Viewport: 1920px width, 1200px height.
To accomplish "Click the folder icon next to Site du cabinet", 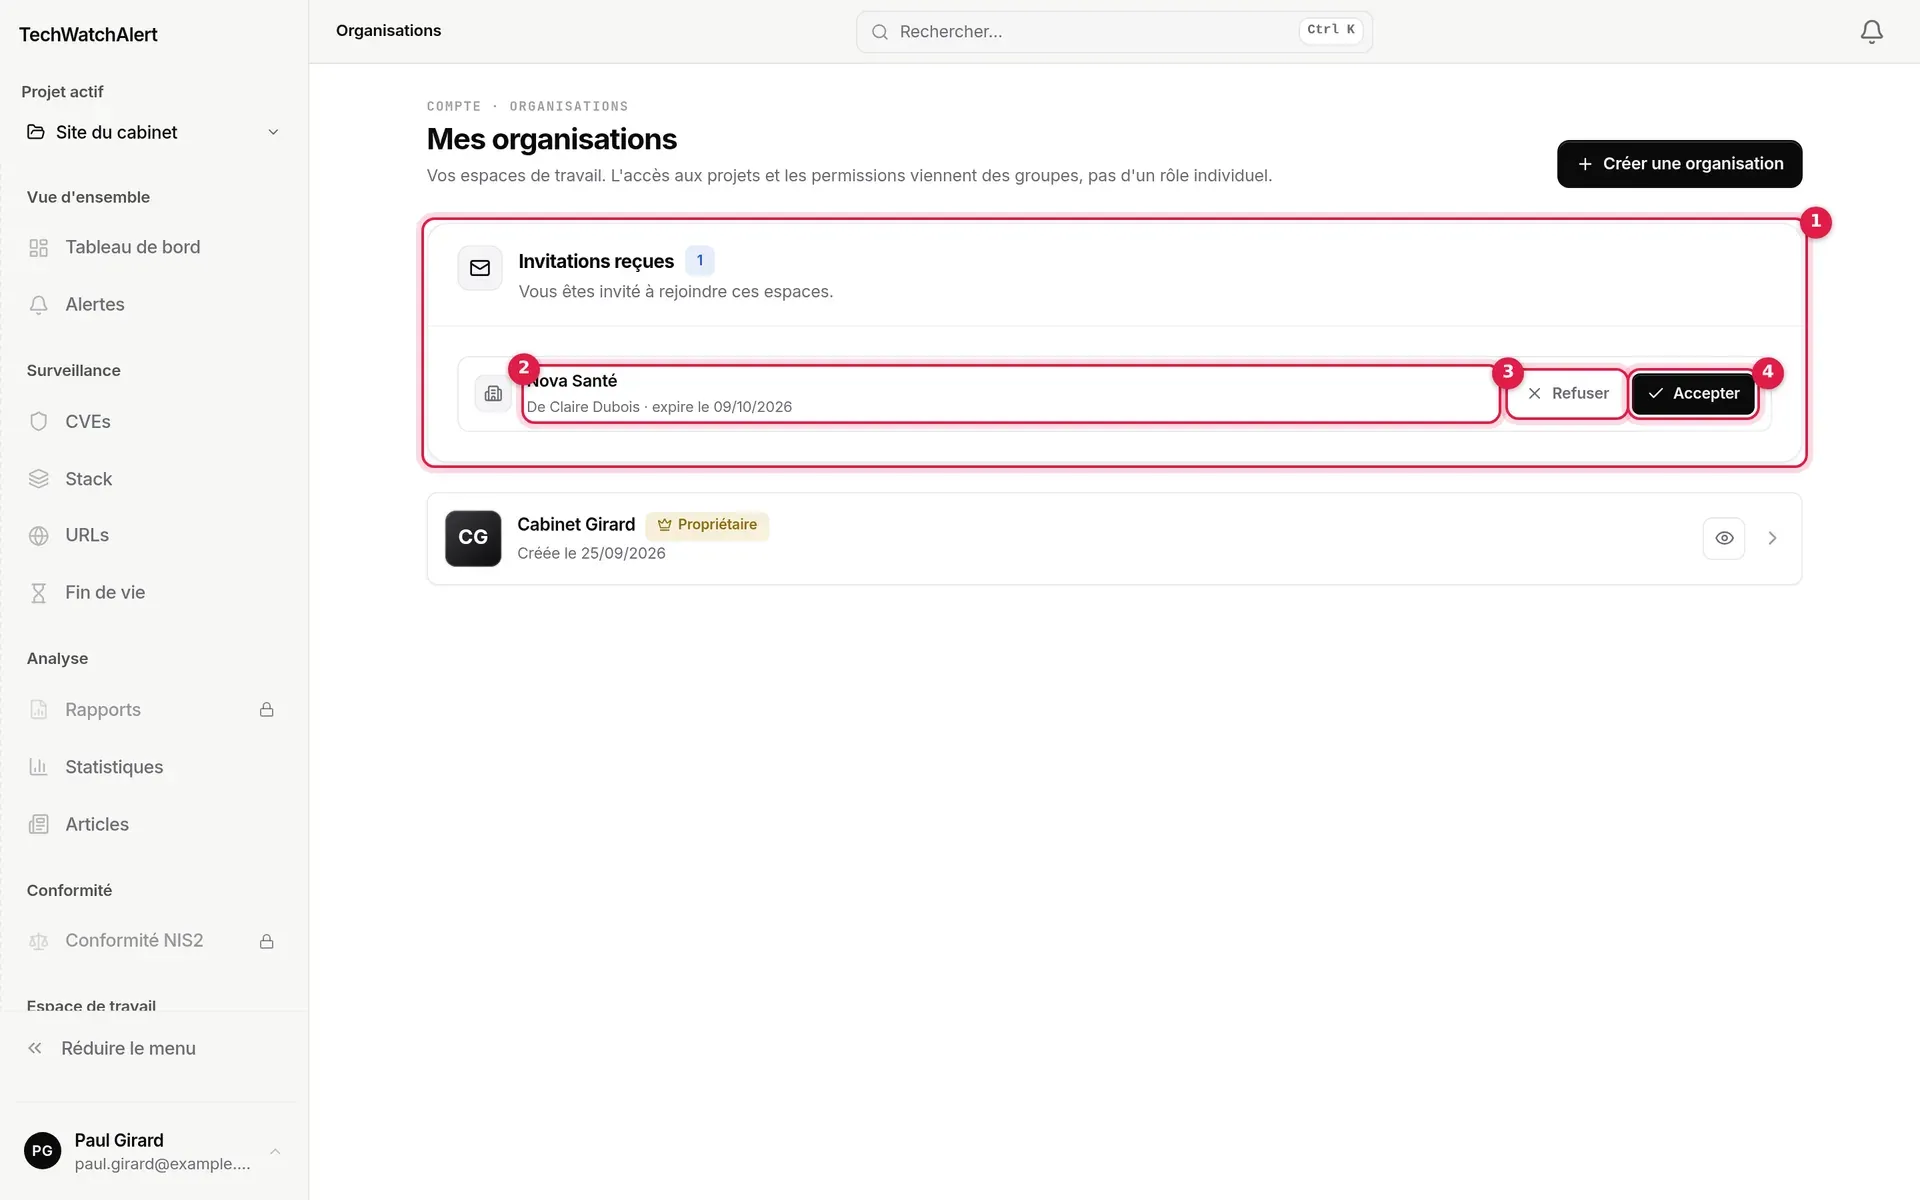I will (x=36, y=132).
